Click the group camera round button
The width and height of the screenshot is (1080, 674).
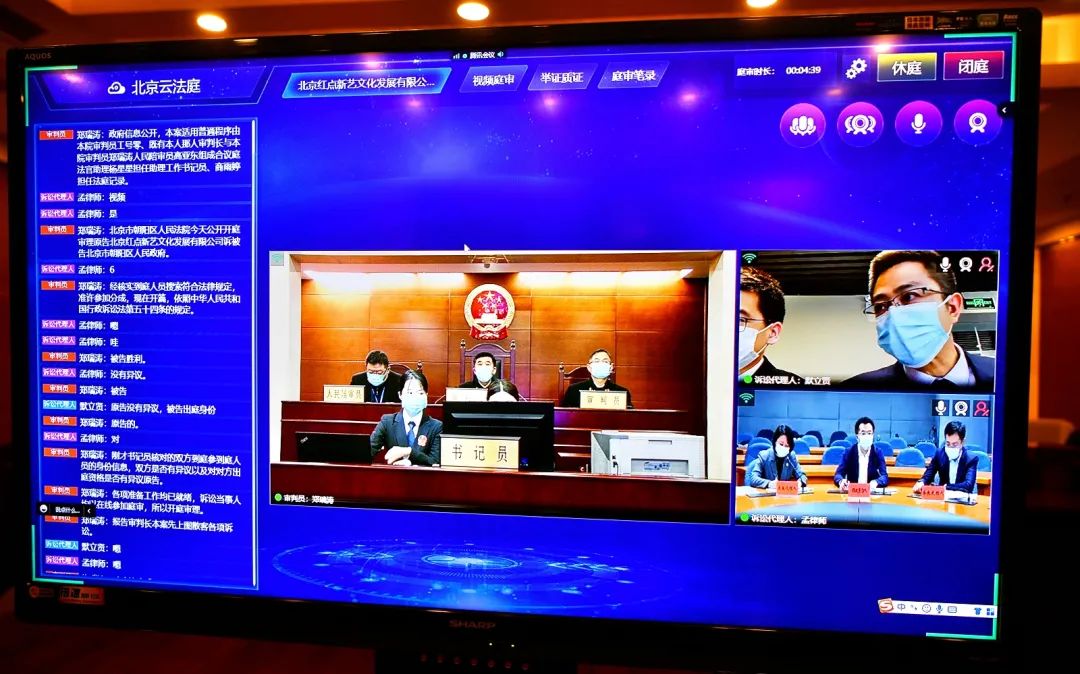[860, 124]
